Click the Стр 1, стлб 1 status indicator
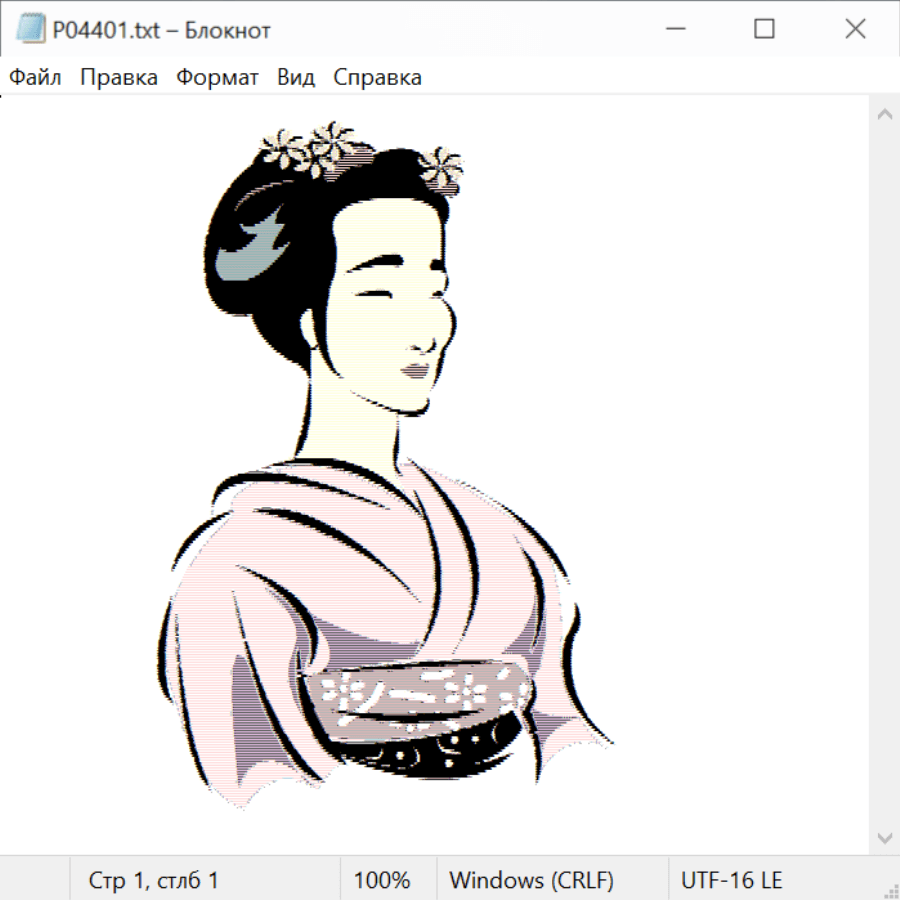 coord(153,880)
